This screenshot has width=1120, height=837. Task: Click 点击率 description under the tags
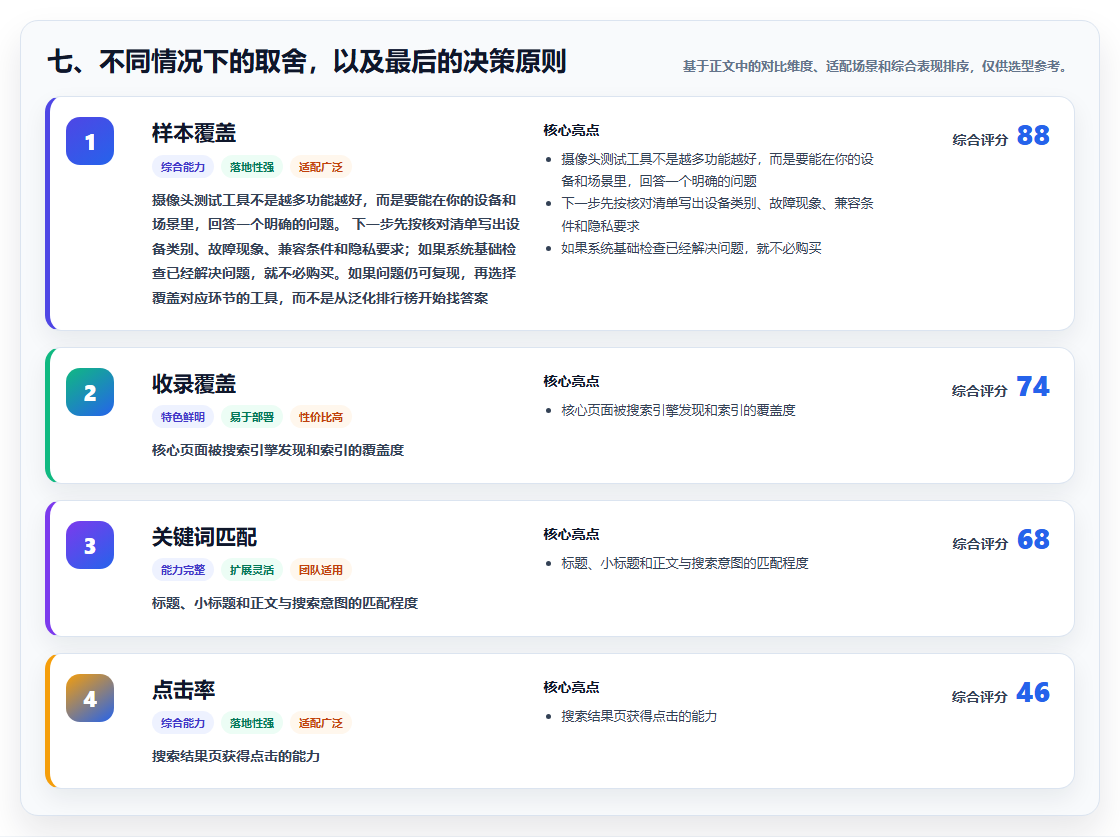click(x=236, y=756)
